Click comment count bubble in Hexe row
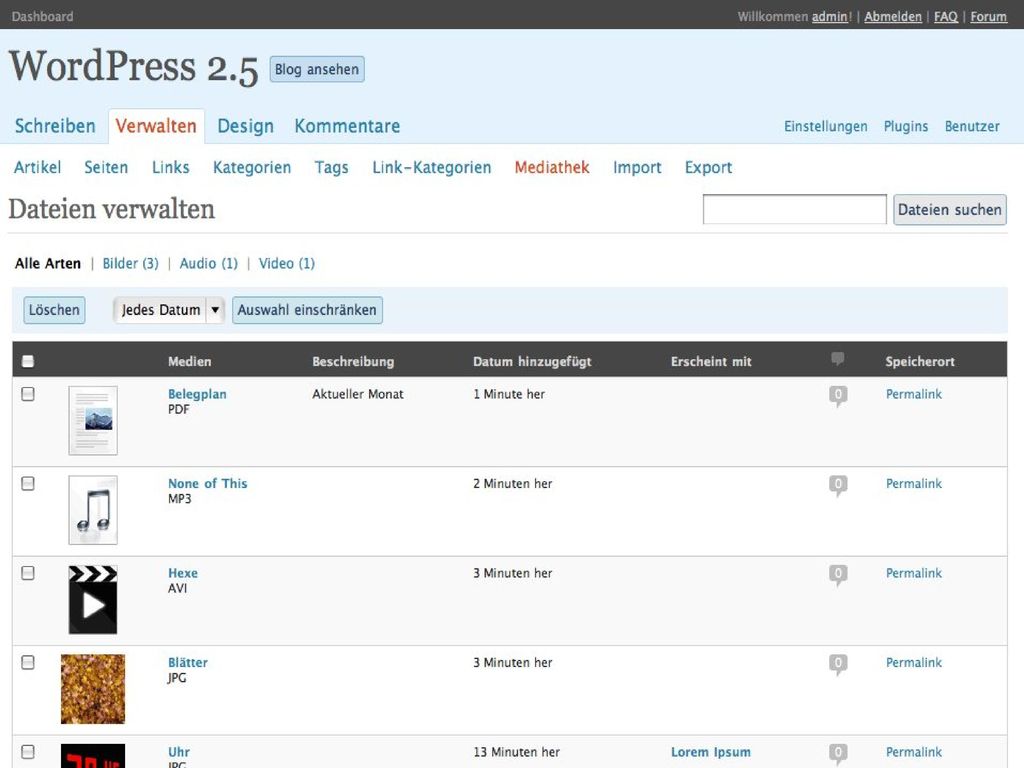Viewport: 1024px width, 768px height. [838, 575]
